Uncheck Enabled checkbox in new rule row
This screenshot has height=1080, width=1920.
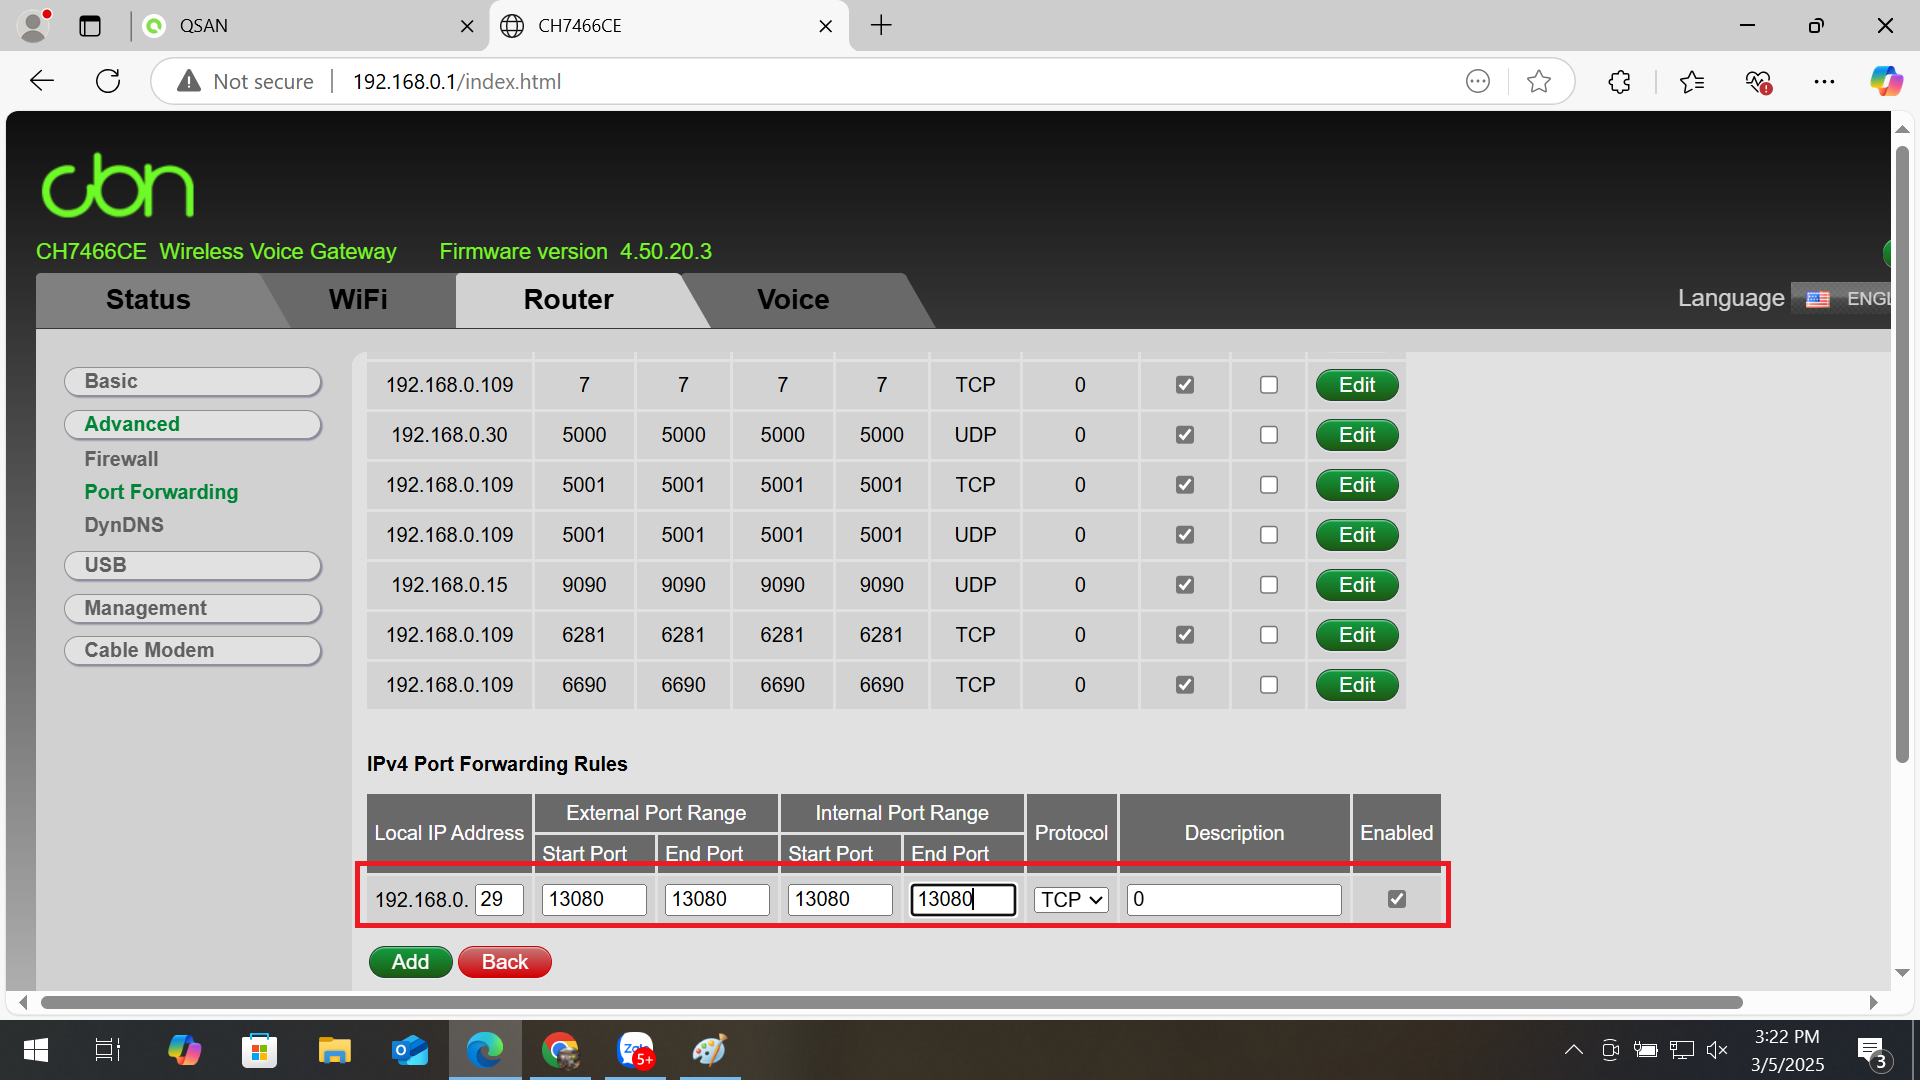[1396, 899]
